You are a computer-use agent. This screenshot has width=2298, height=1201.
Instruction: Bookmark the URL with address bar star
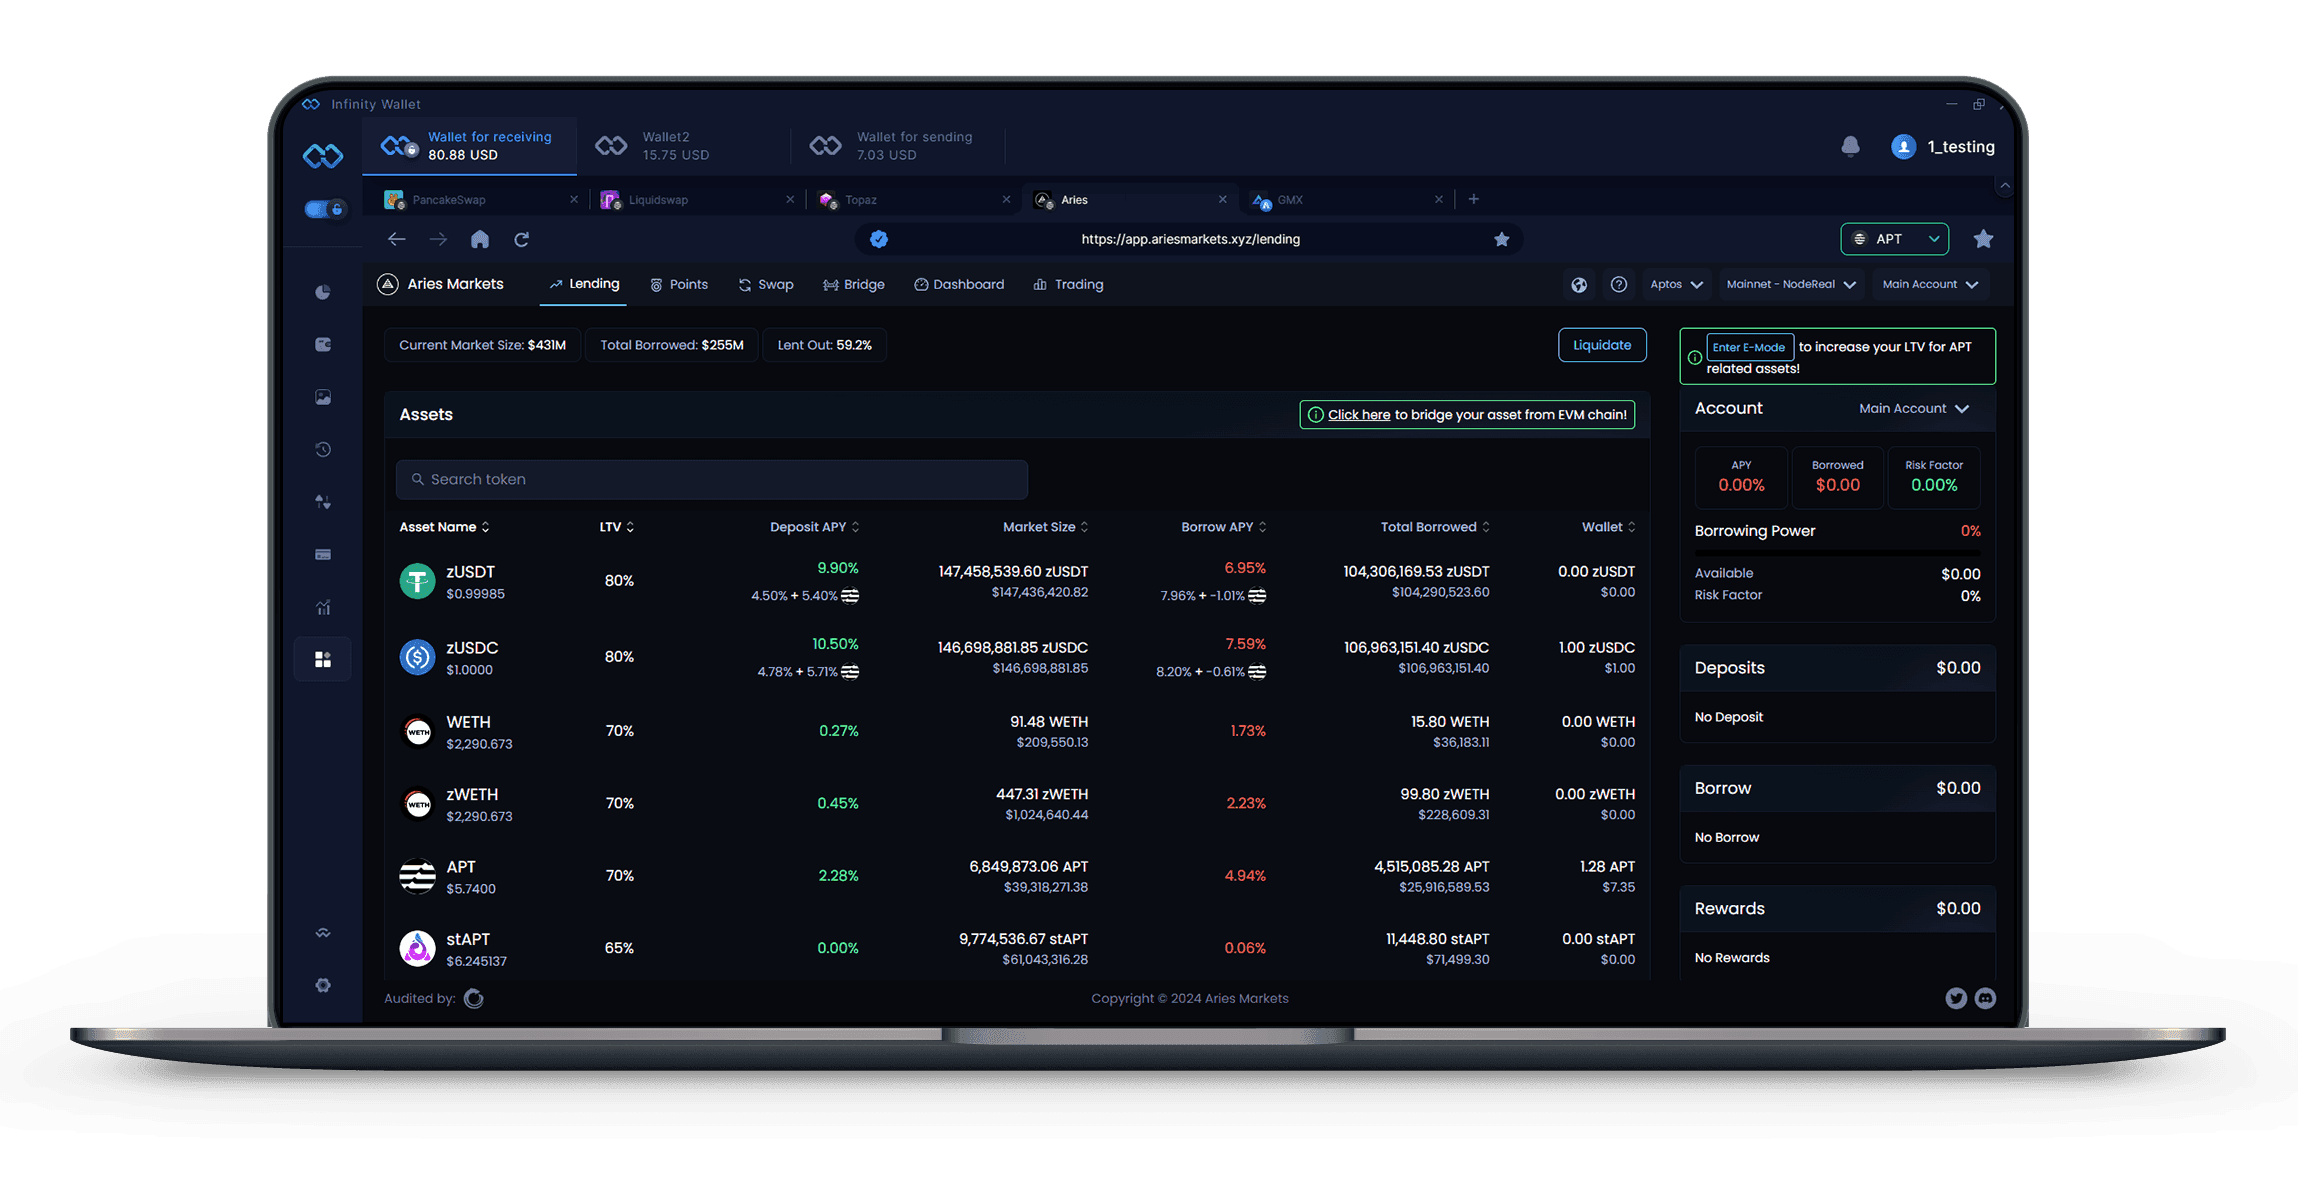(x=1501, y=239)
